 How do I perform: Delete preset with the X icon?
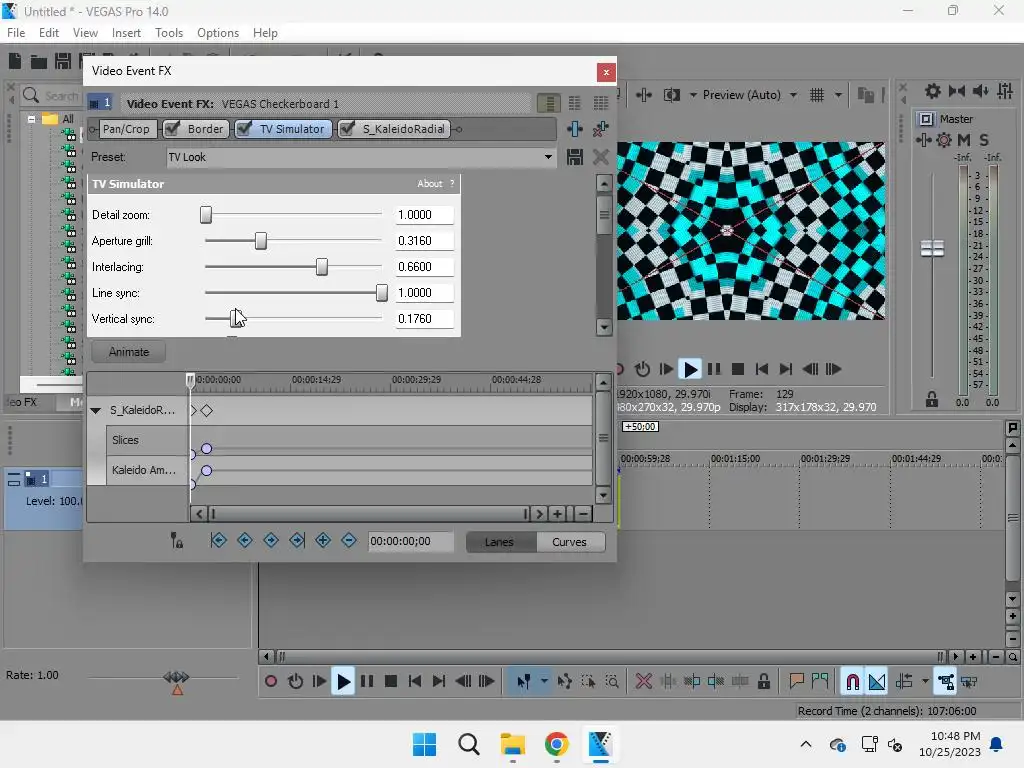click(x=600, y=157)
